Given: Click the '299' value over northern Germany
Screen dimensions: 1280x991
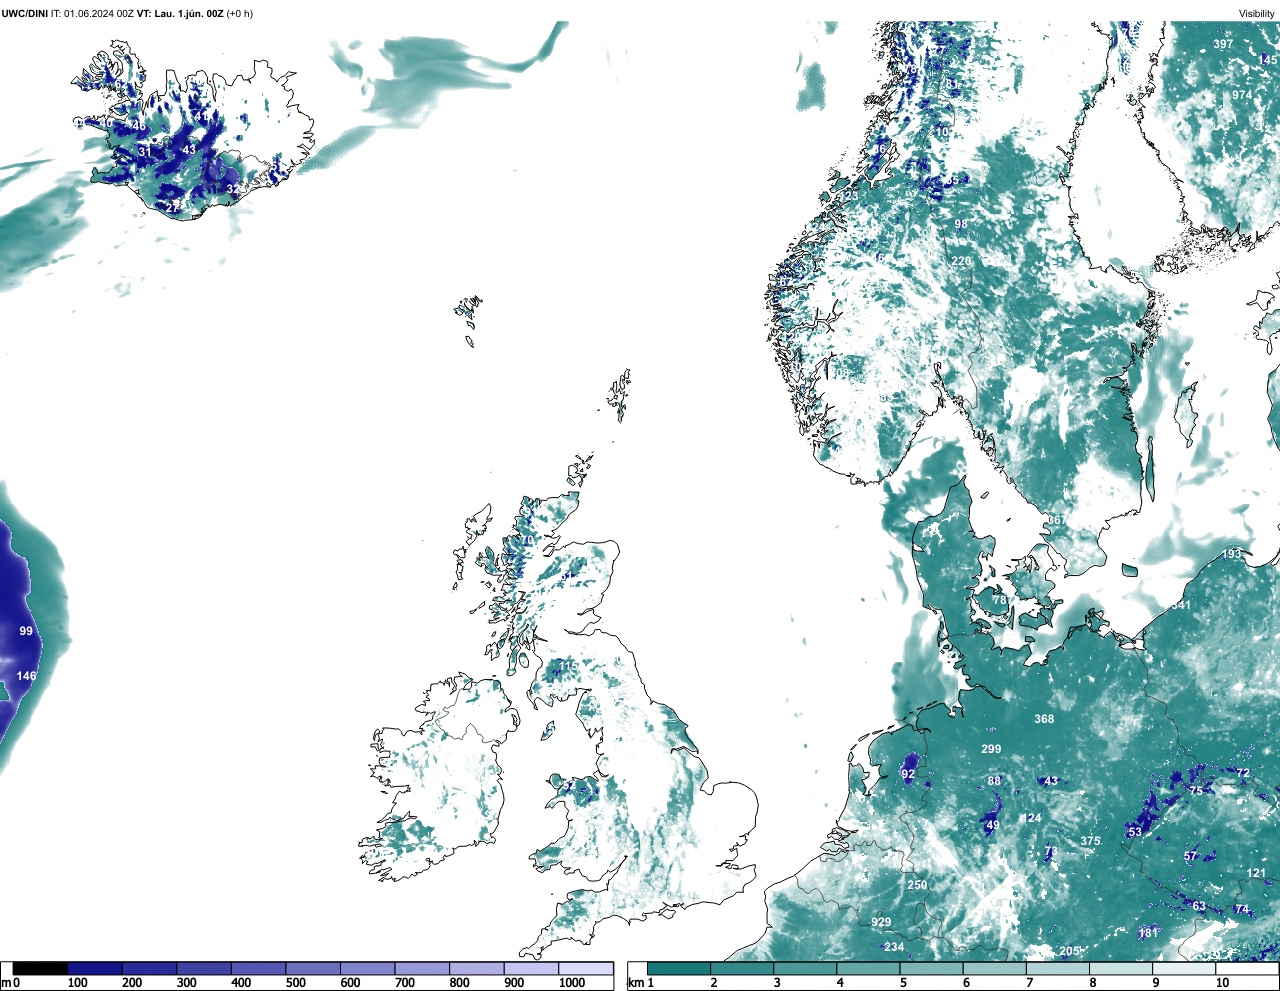Looking at the screenshot, I should [991, 749].
